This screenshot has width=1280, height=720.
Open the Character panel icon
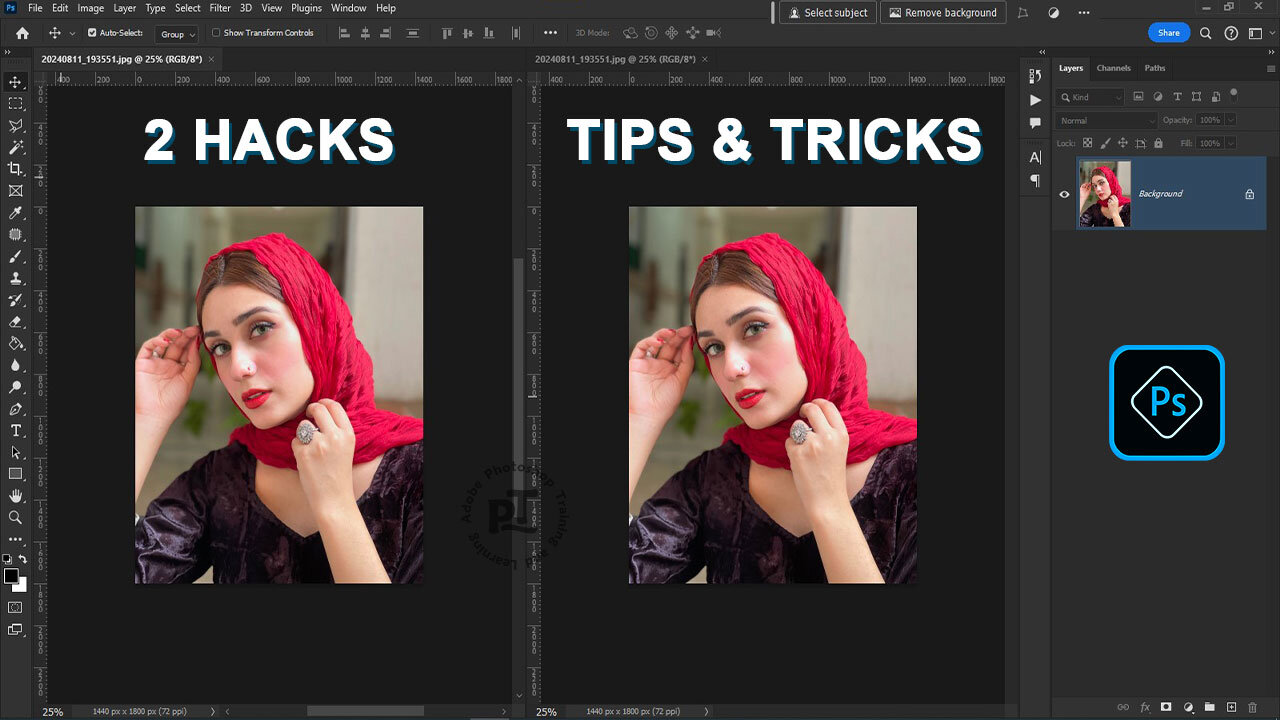tap(1035, 158)
